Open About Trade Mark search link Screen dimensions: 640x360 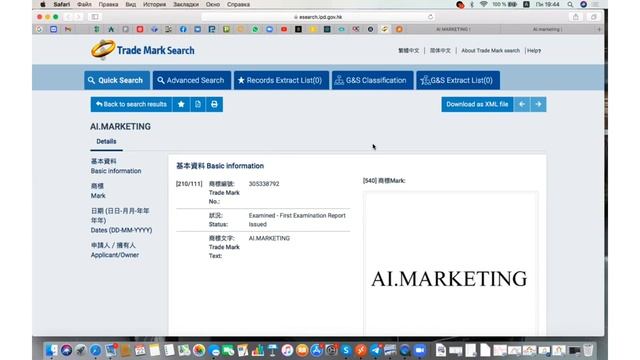[491, 51]
